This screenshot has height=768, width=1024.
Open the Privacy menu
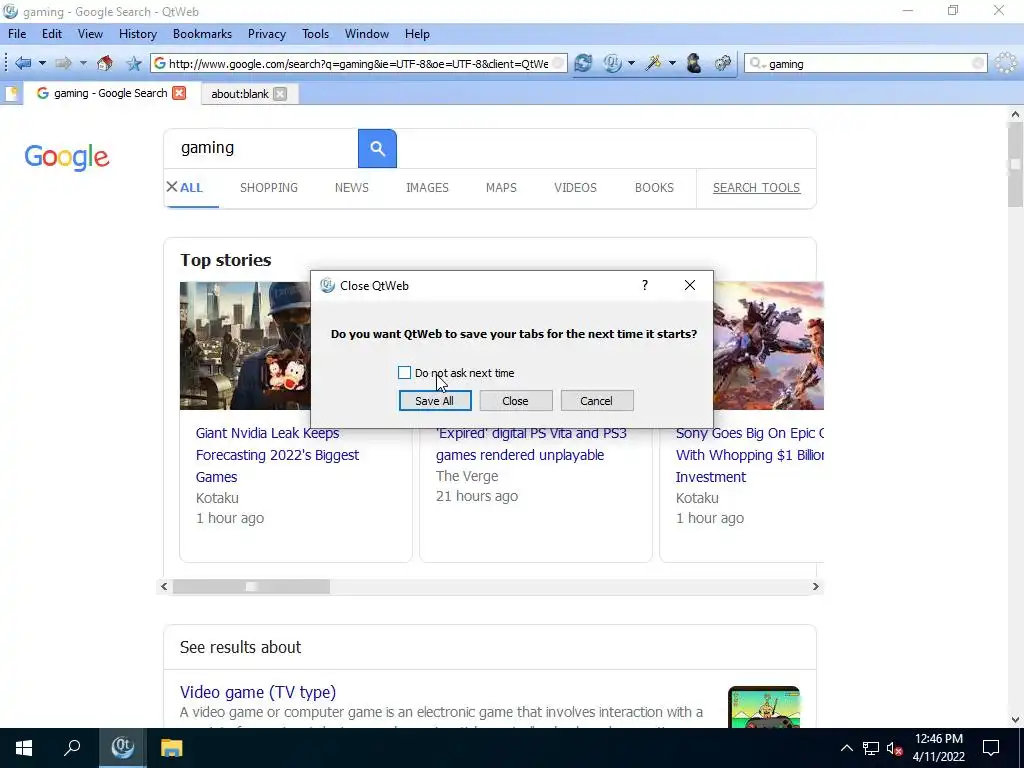pos(266,34)
